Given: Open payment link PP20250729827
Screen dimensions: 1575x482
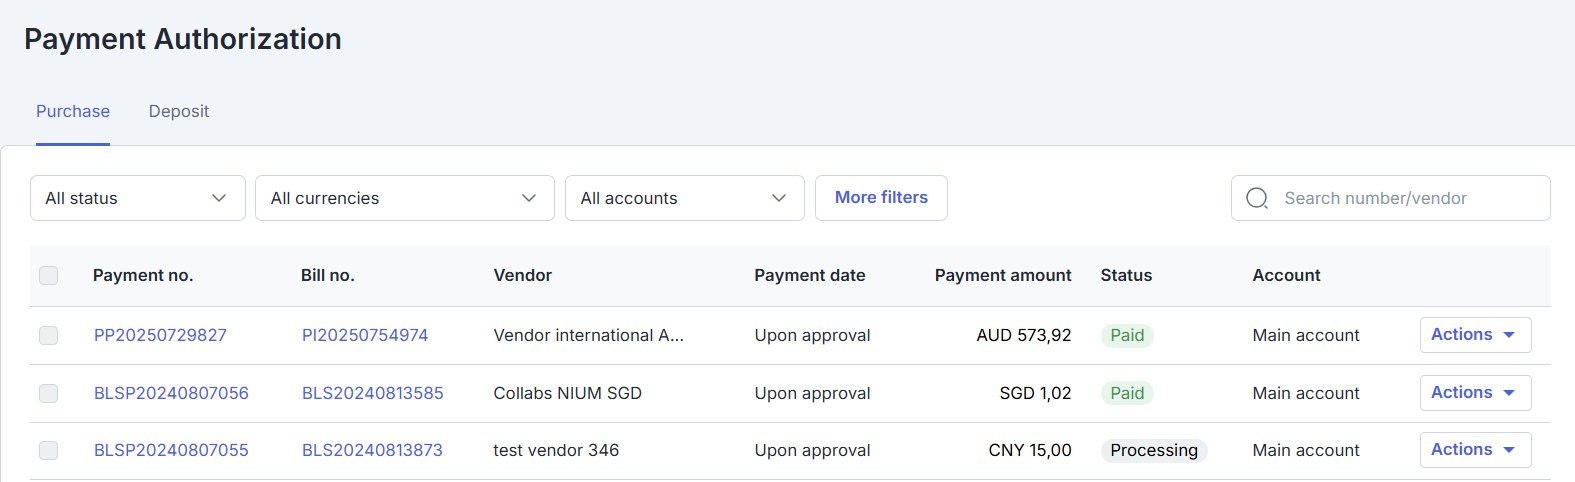Looking at the screenshot, I should 160,335.
